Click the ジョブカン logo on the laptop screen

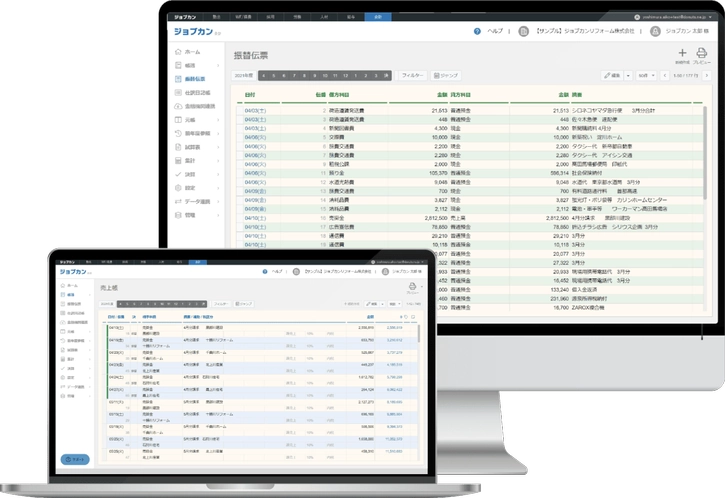73,271
